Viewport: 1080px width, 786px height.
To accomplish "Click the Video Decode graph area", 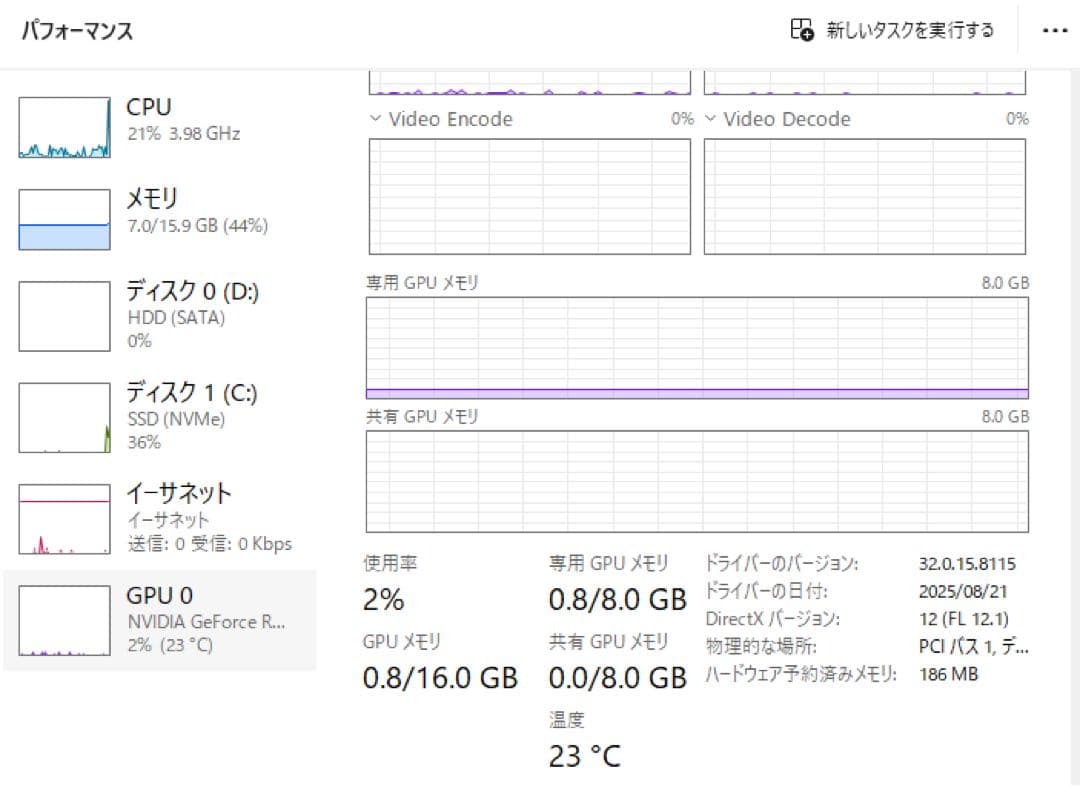I will (x=865, y=196).
